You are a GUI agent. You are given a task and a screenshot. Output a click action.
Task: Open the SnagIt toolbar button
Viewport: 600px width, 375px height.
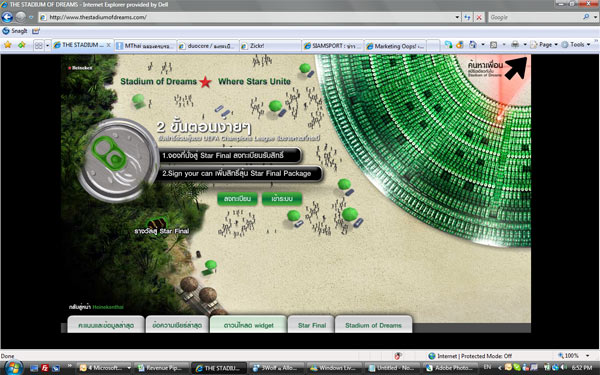pos(15,31)
